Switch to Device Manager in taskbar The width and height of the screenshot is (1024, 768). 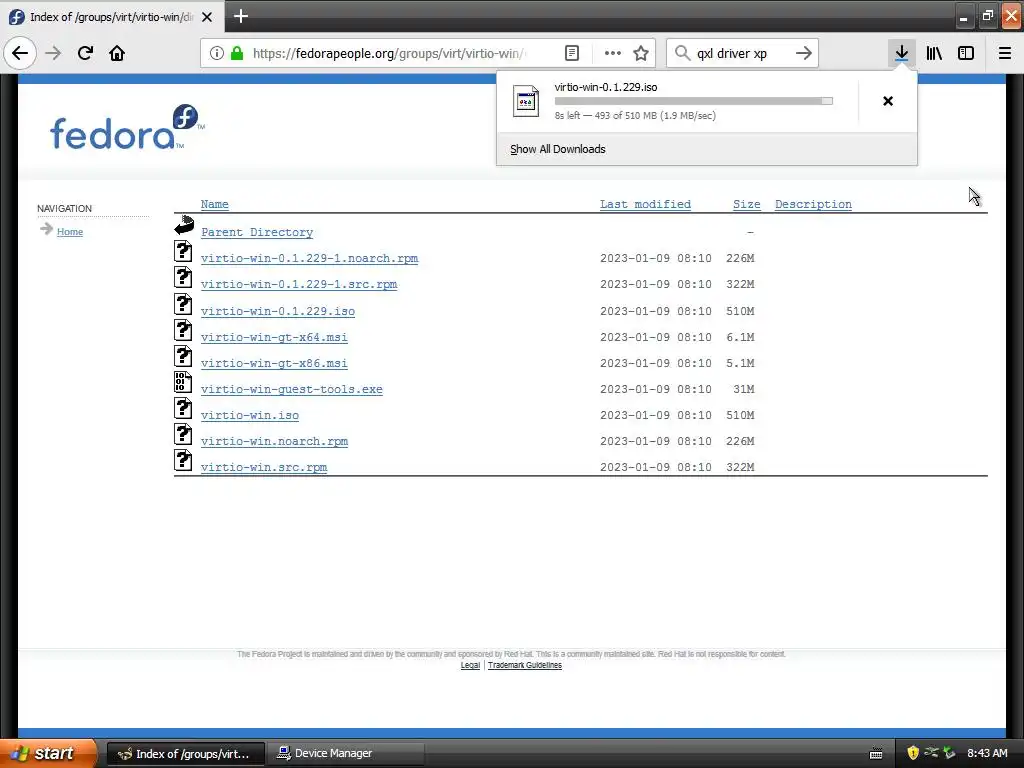[345, 753]
